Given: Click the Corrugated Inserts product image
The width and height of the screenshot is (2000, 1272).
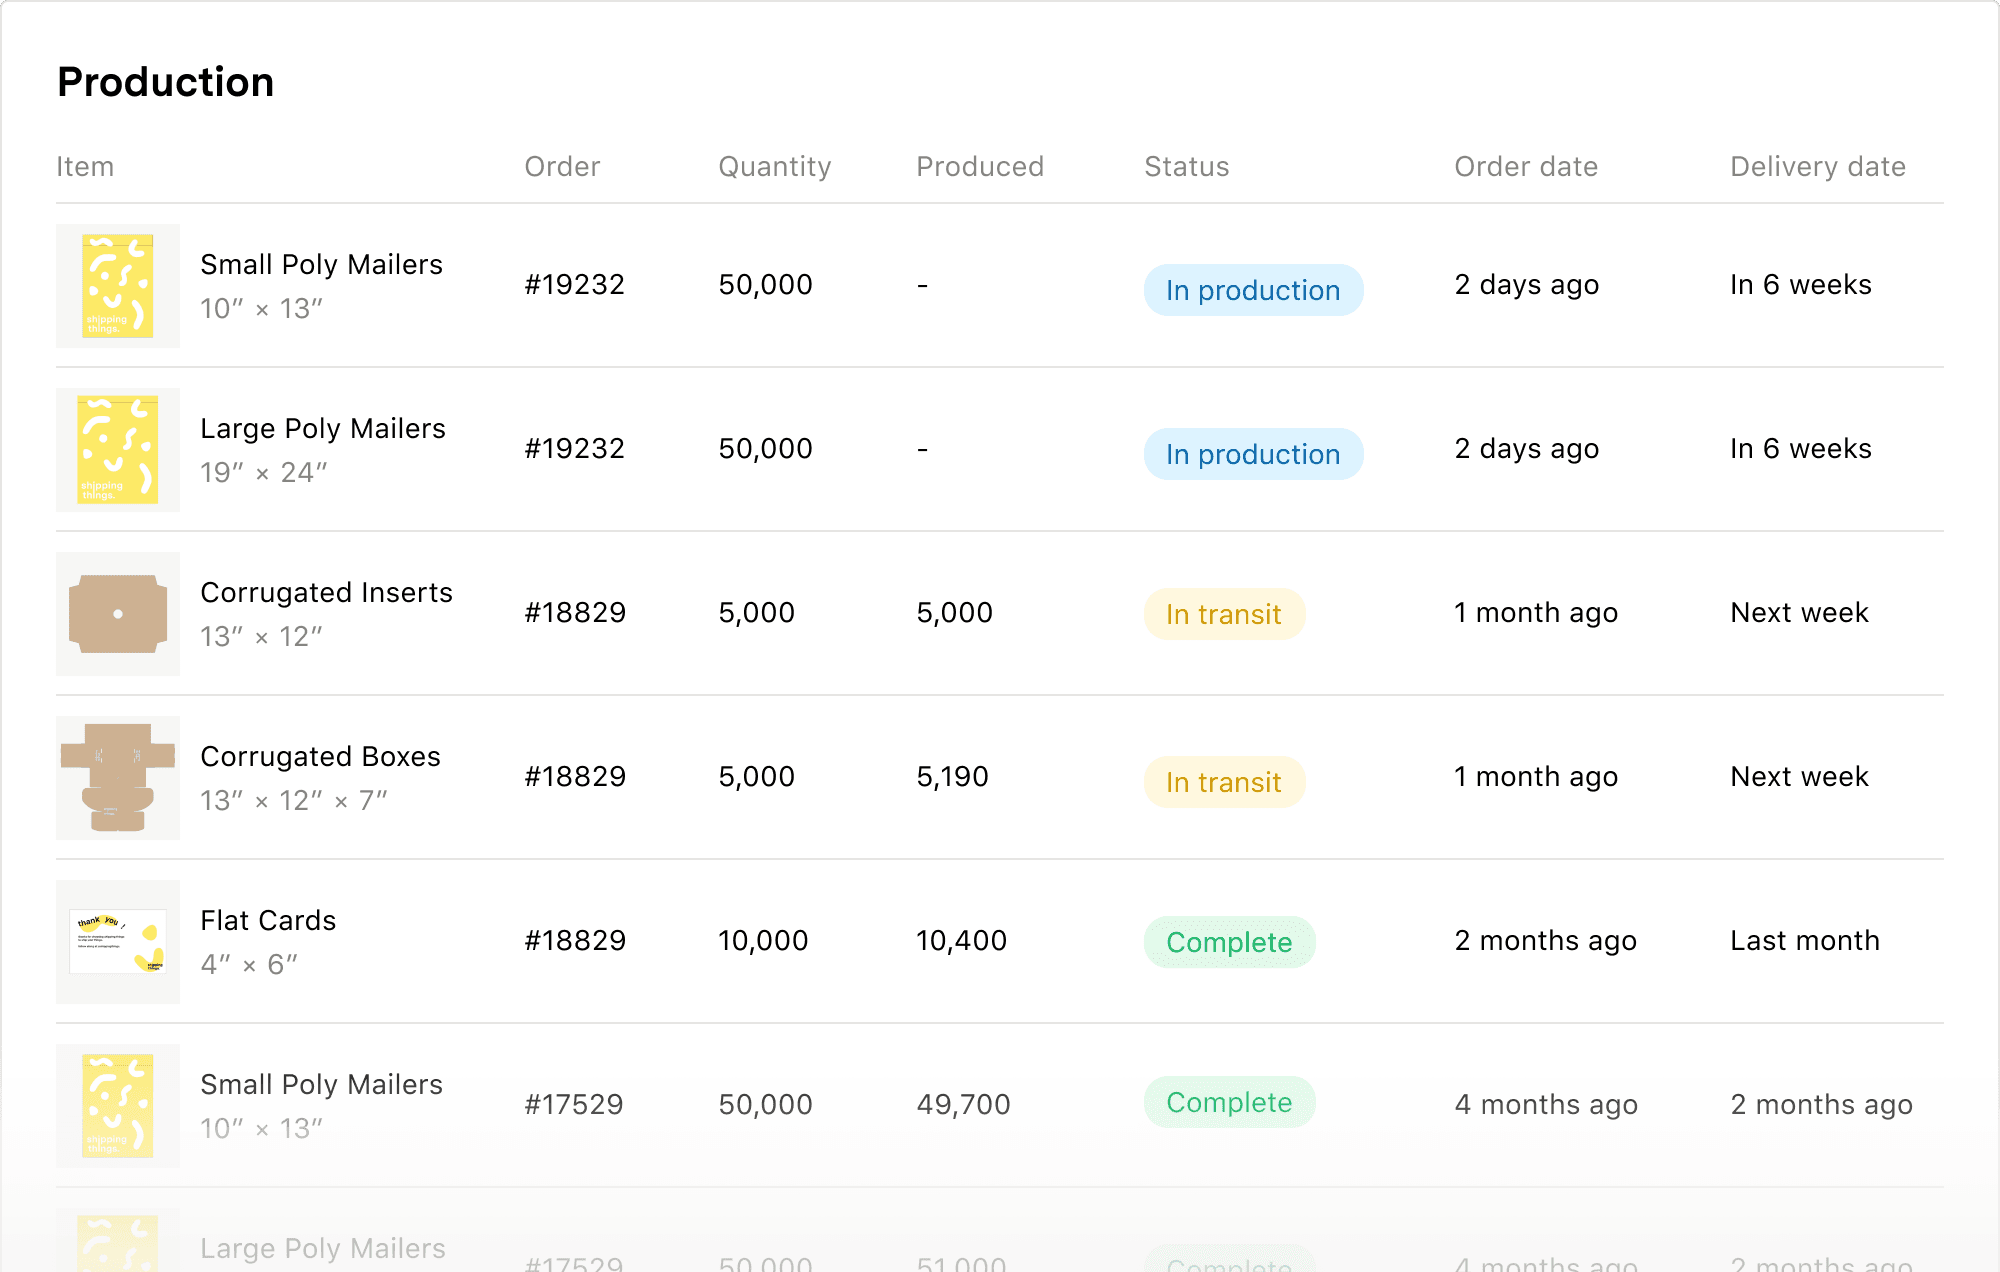Looking at the screenshot, I should pyautogui.click(x=118, y=614).
